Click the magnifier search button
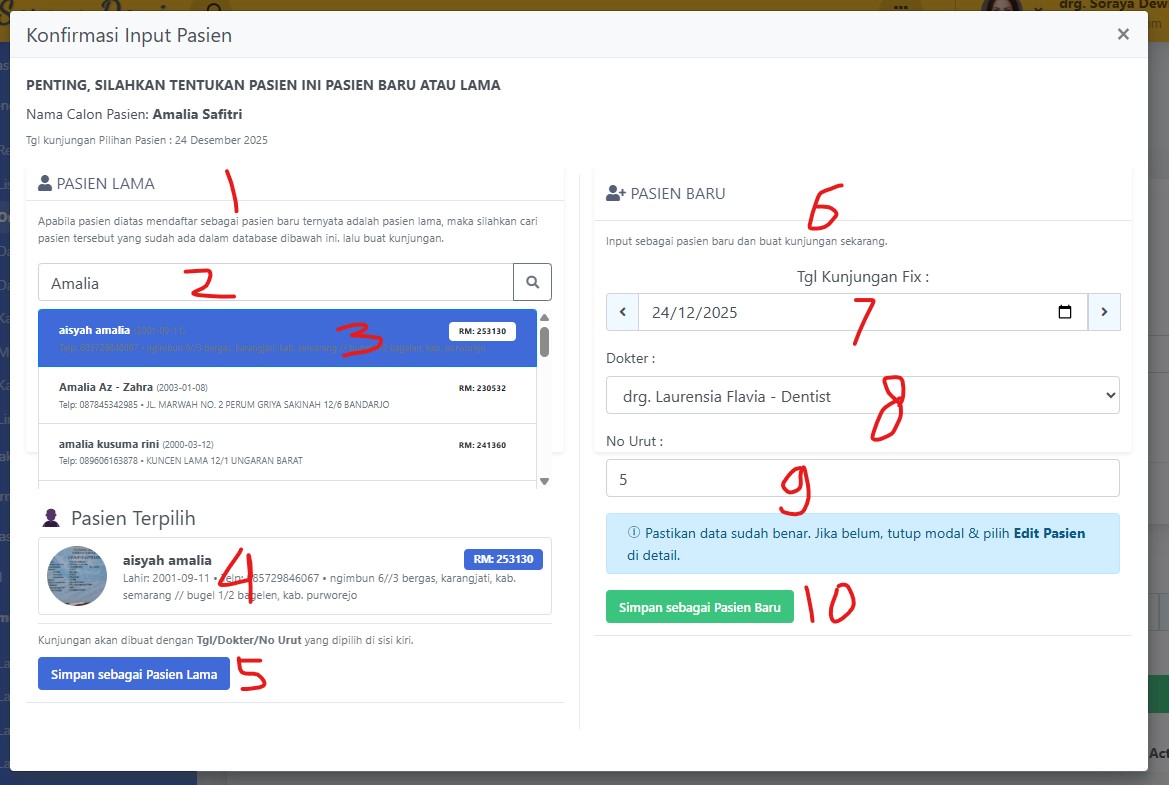Screen dimensions: 1169x785 click(532, 283)
